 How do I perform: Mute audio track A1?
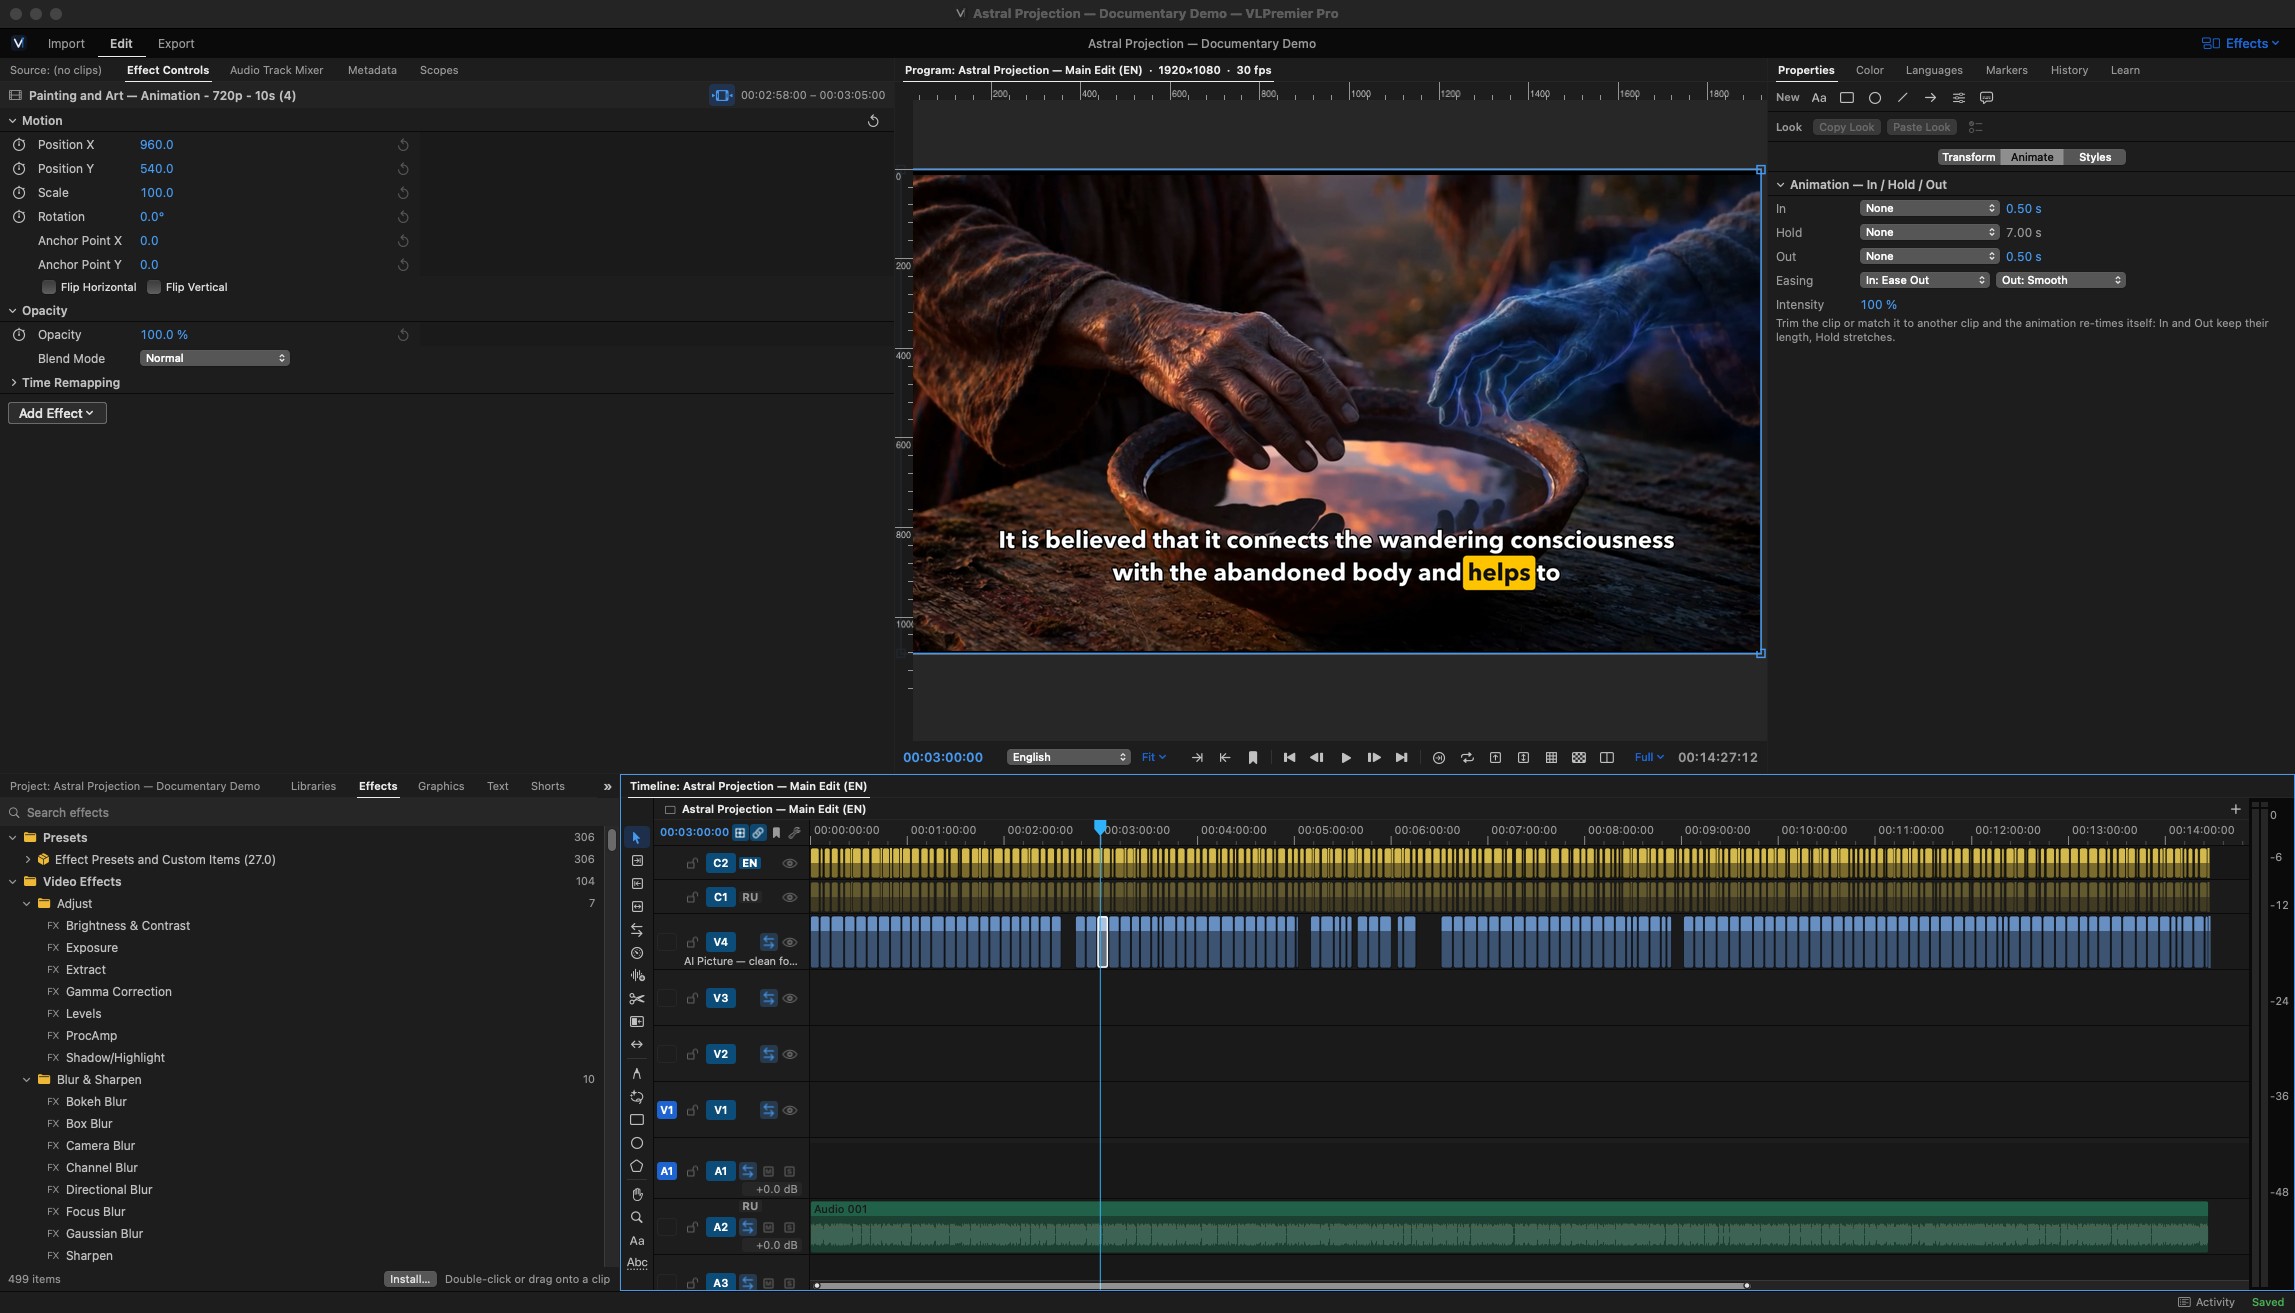tap(769, 1171)
